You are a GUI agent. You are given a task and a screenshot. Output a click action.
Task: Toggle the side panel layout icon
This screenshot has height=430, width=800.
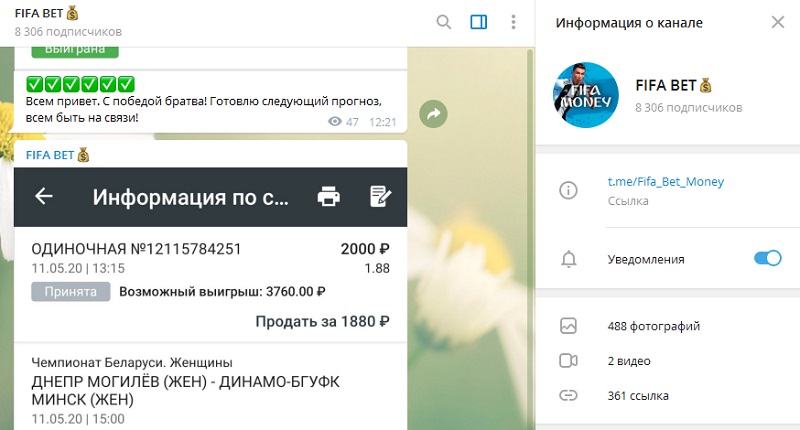pyautogui.click(x=478, y=22)
